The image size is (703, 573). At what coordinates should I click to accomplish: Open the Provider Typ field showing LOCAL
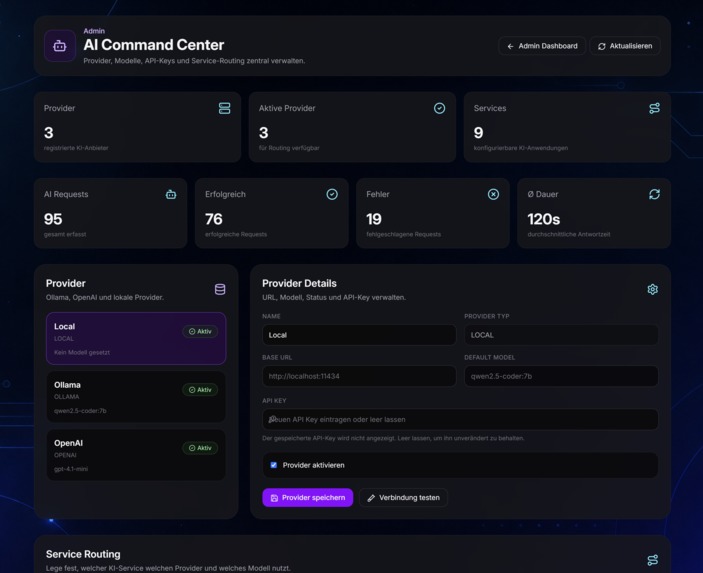pyautogui.click(x=561, y=335)
